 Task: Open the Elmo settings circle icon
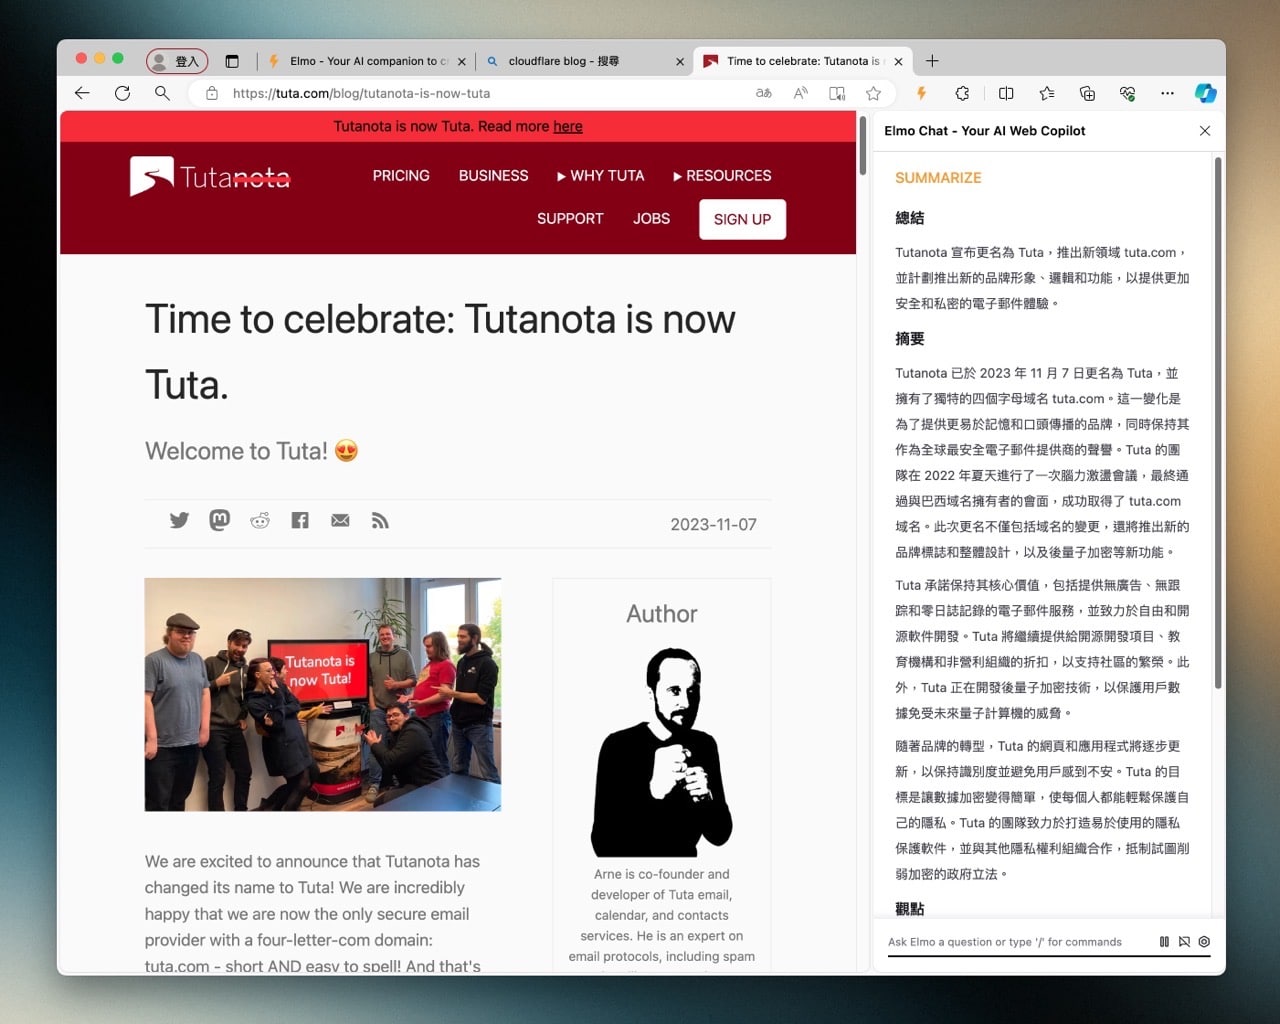(x=1204, y=942)
